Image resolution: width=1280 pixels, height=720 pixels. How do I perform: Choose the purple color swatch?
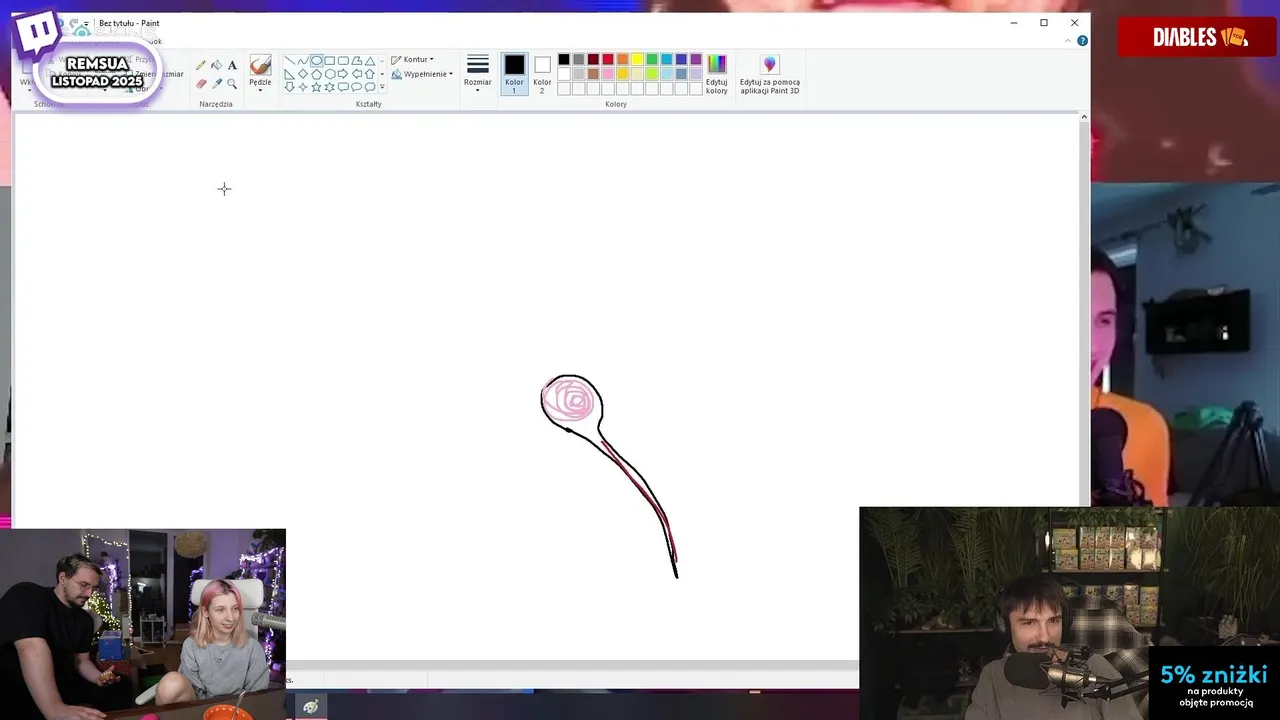(x=696, y=59)
